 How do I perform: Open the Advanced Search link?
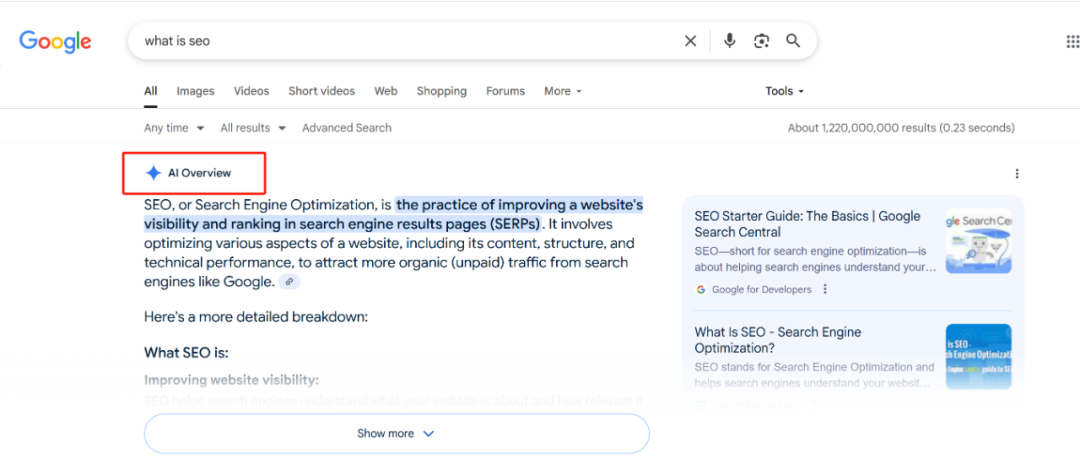346,128
